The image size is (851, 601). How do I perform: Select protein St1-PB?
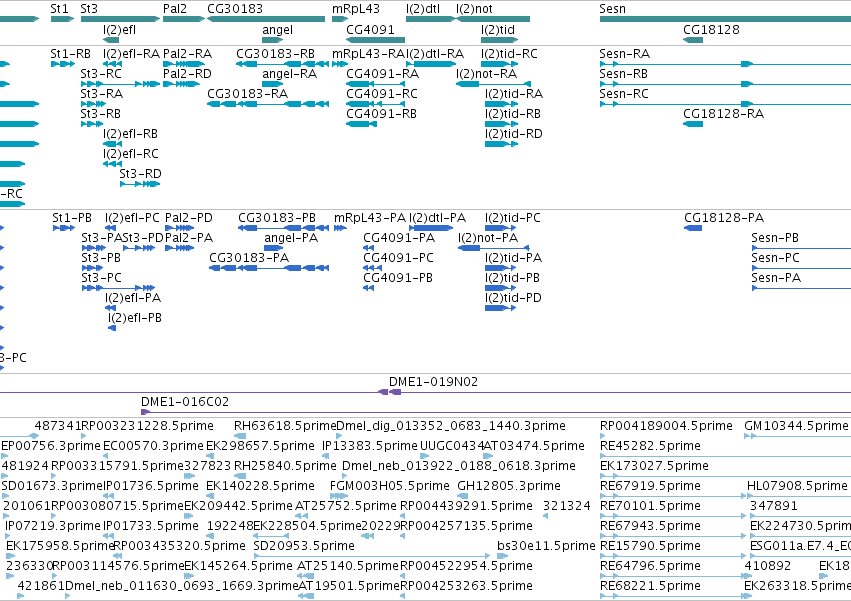point(72,218)
